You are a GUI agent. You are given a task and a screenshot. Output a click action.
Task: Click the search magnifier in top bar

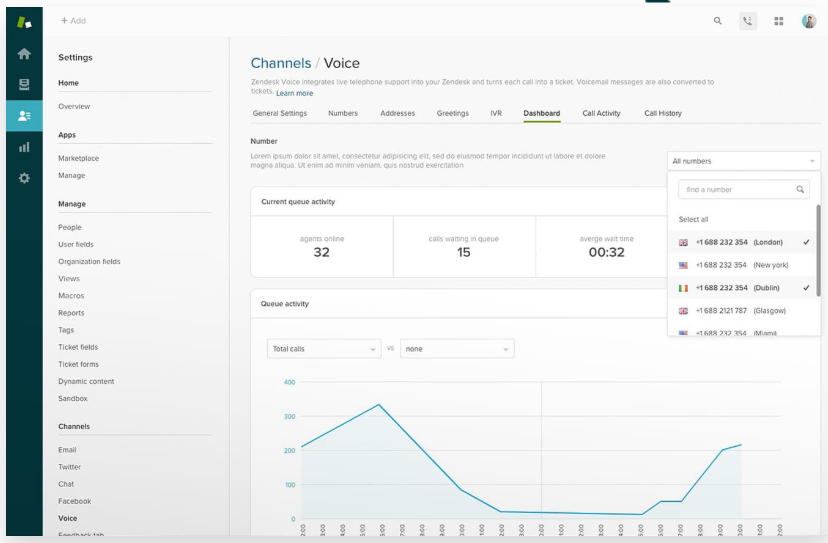click(717, 21)
